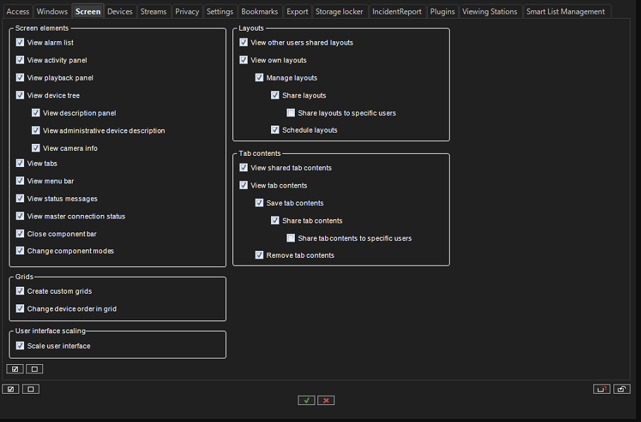Toggle the View tab contents checkbox
Image resolution: width=641 pixels, height=422 pixels.
[244, 185]
